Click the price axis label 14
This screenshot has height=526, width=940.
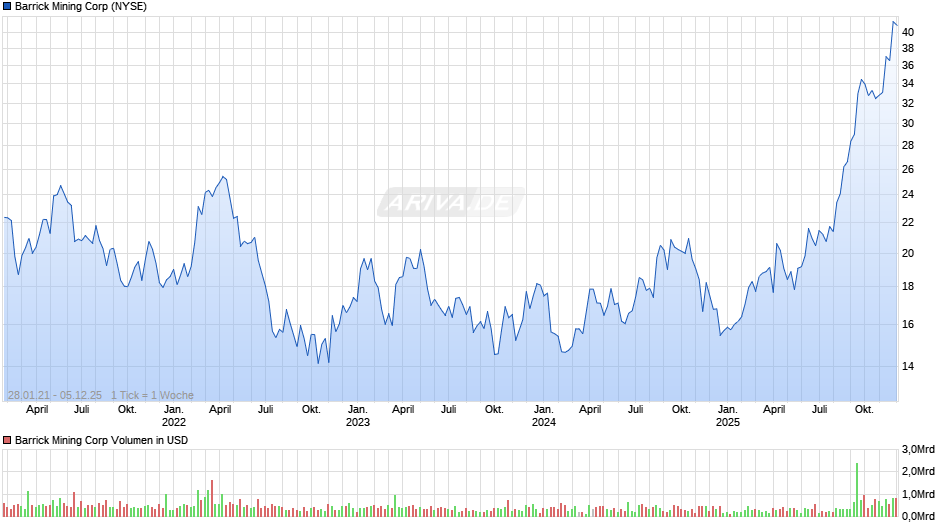(x=908, y=366)
